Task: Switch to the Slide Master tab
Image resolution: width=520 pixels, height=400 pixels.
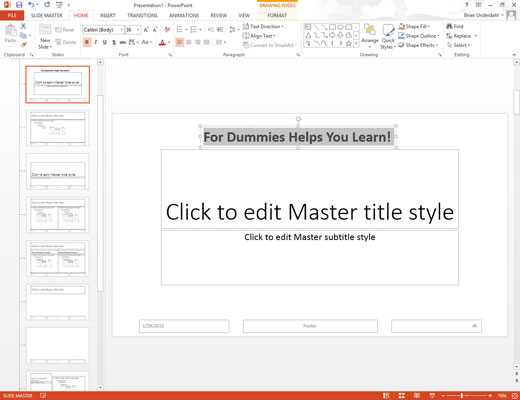Action: point(47,15)
